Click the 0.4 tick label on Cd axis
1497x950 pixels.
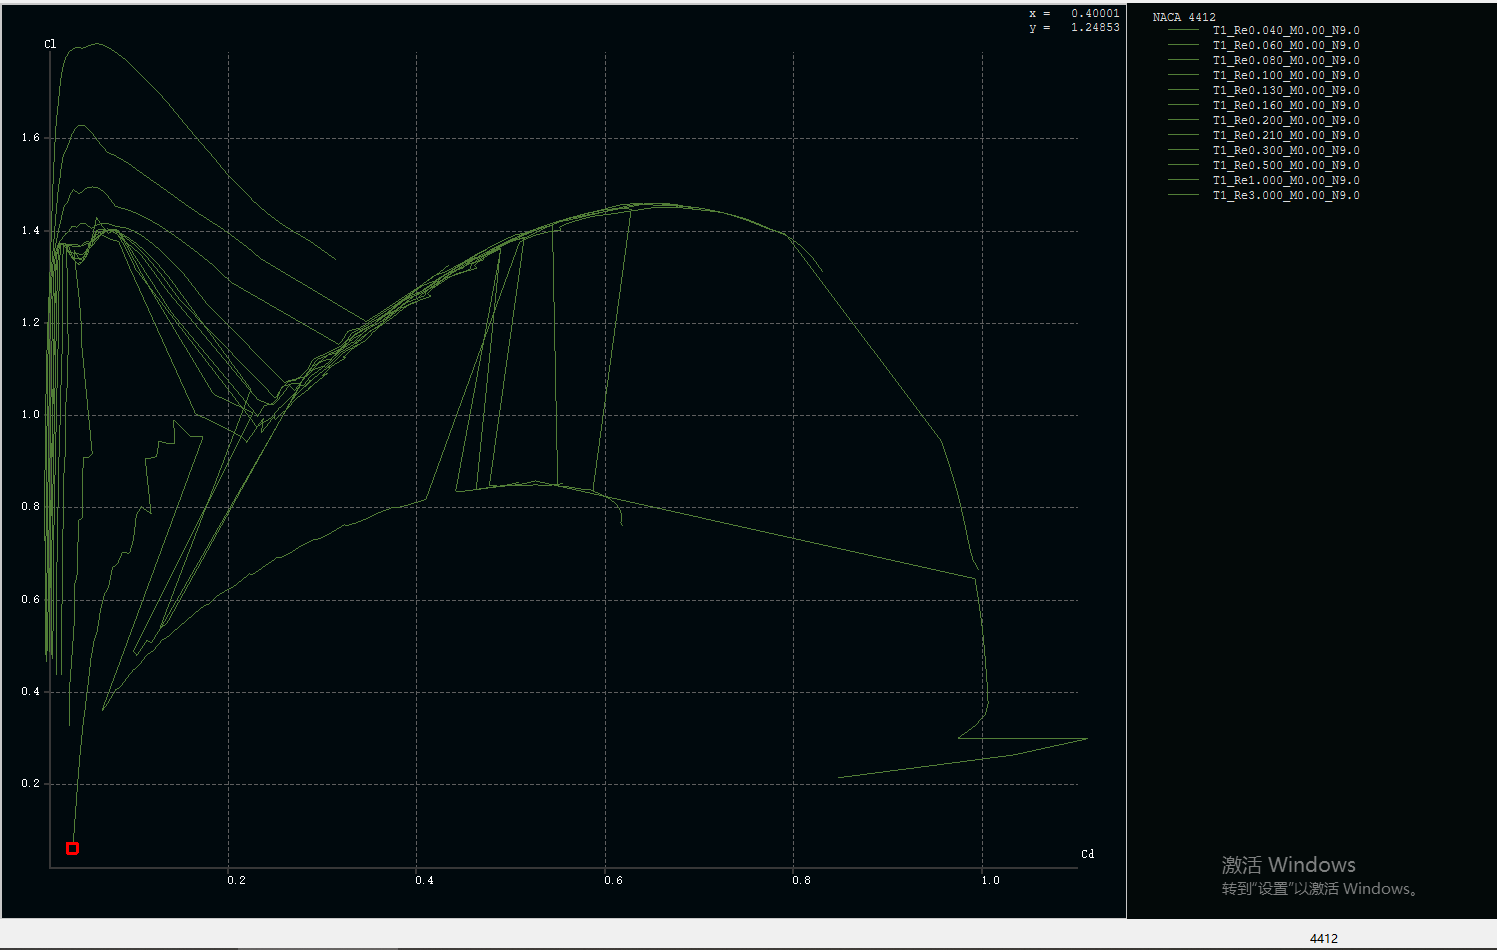pos(425,880)
